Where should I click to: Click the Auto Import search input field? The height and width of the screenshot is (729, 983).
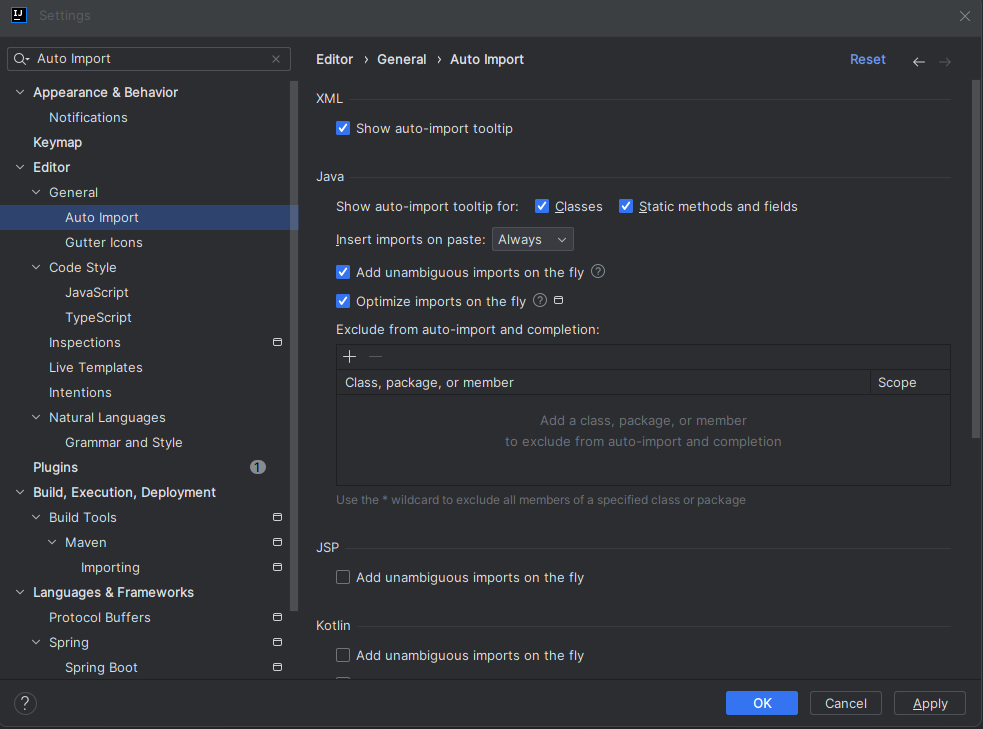click(x=150, y=59)
